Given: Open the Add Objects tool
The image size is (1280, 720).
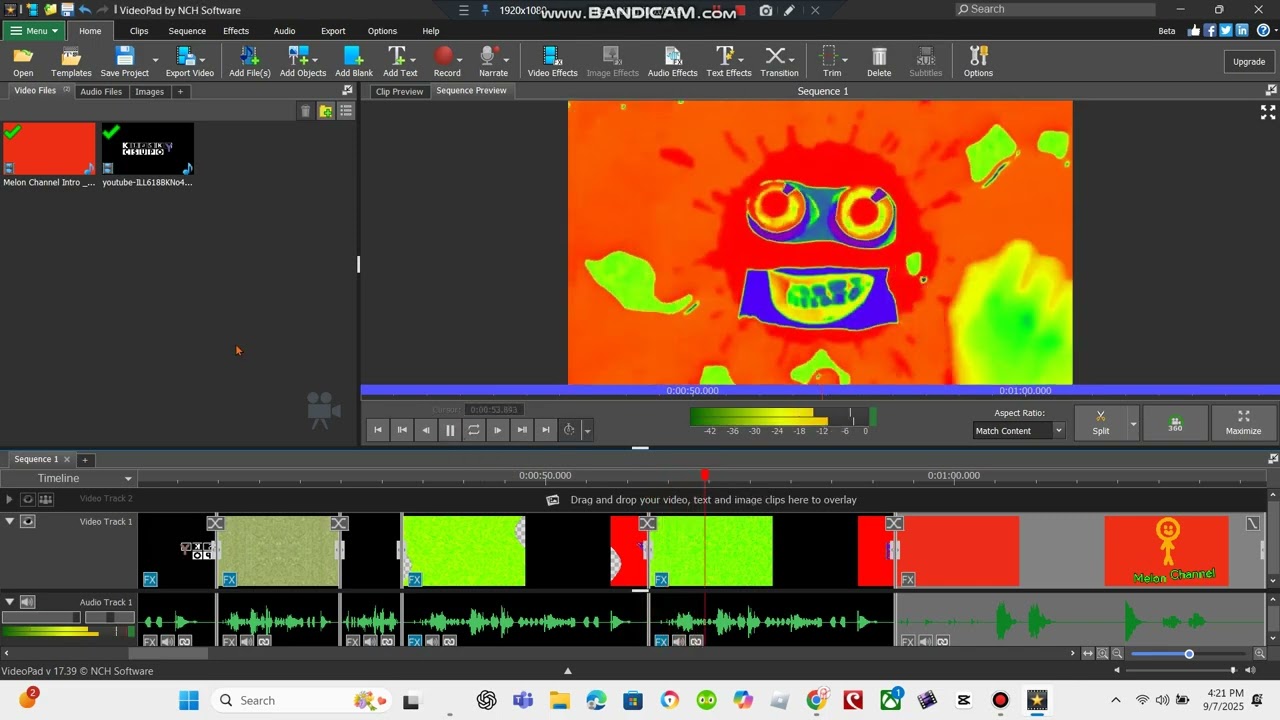Looking at the screenshot, I should click(302, 61).
